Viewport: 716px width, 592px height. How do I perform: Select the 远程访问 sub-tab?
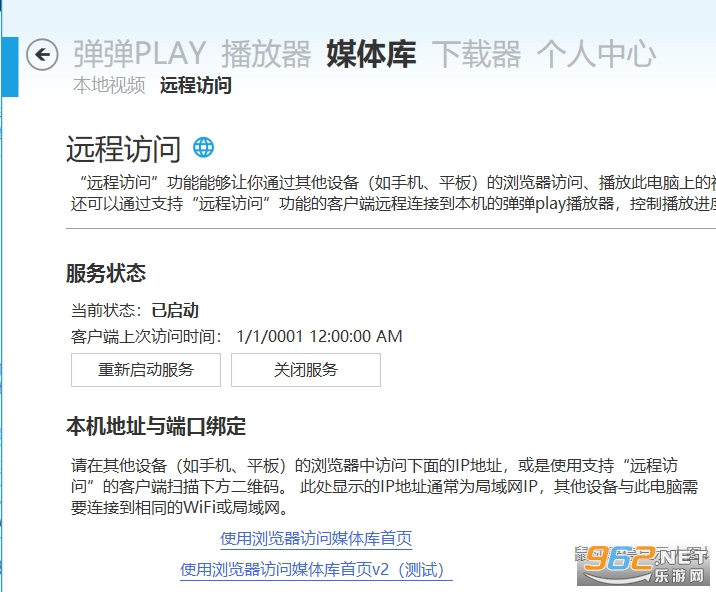(195, 85)
